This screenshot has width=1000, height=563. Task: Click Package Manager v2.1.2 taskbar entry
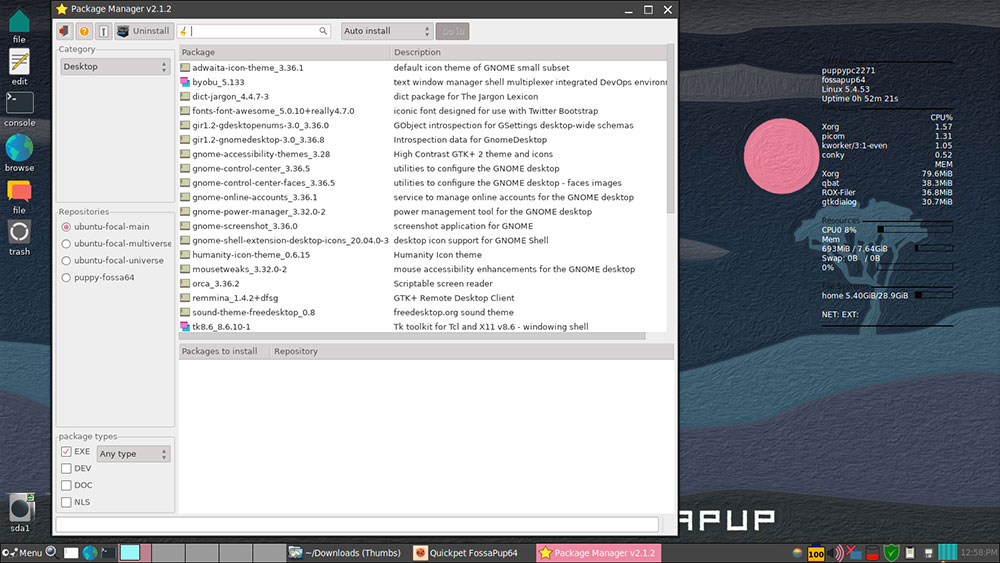[x=598, y=553]
